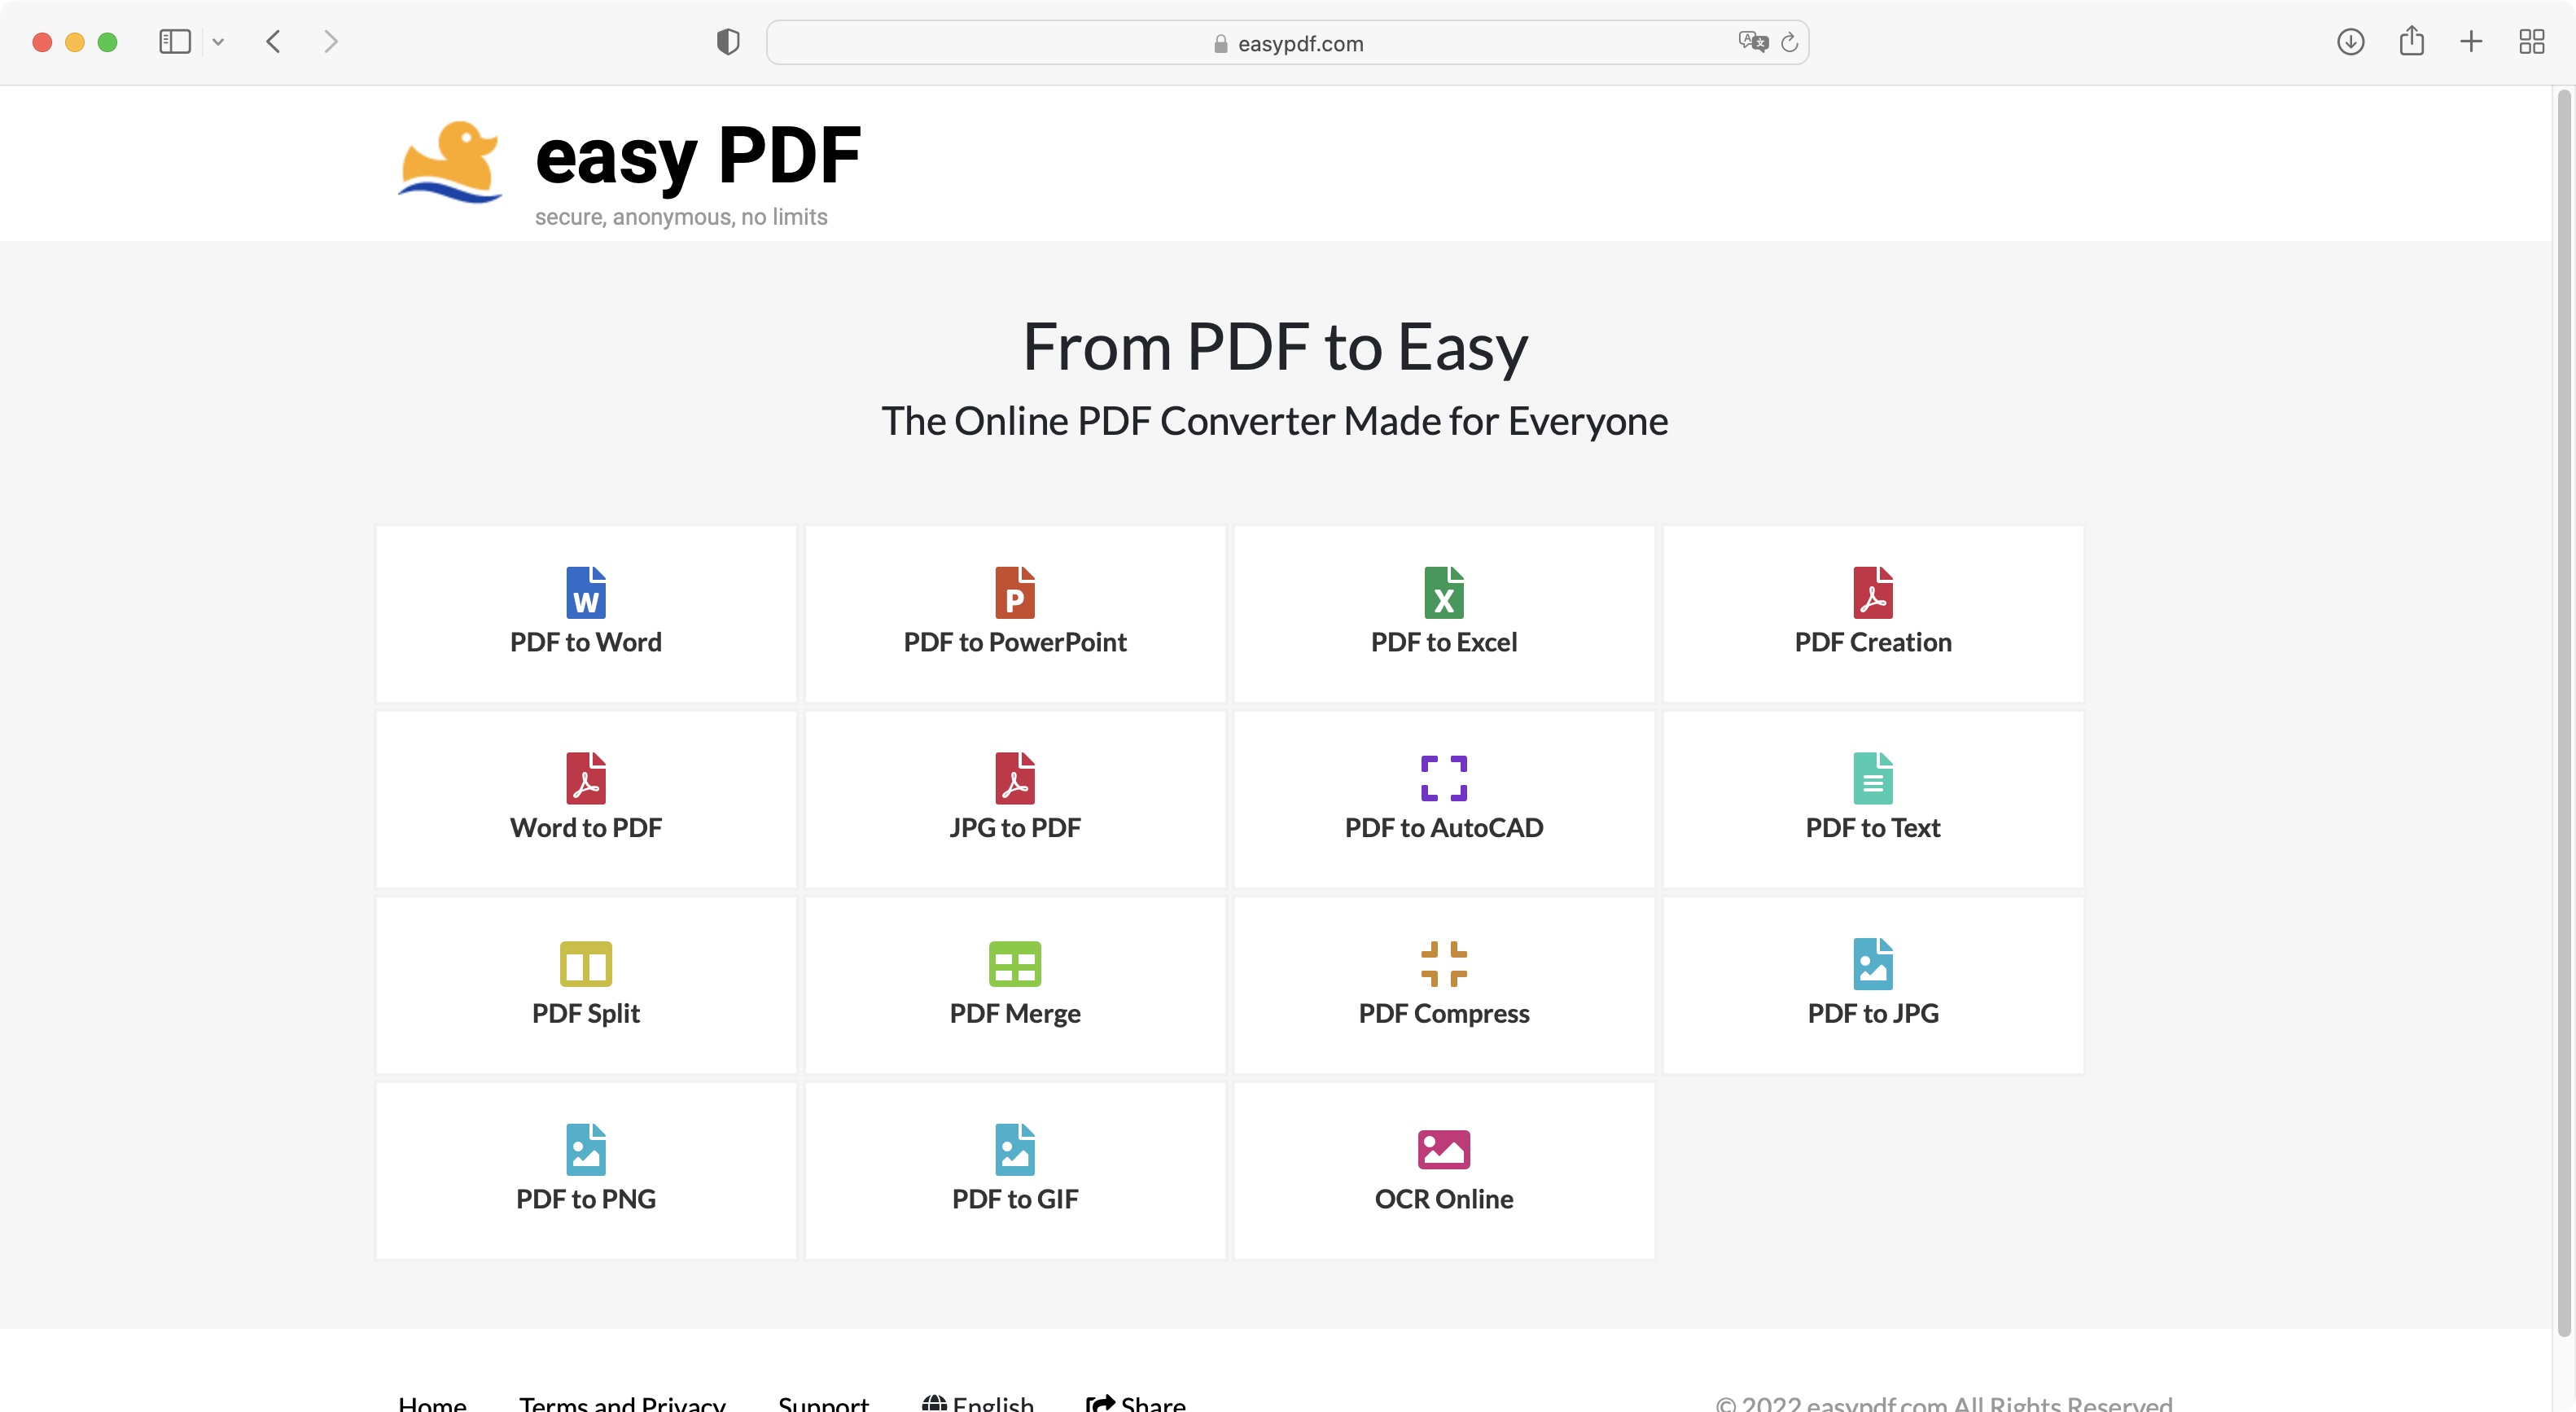Open the PDF to PowerPoint converter icon

coord(1014,592)
